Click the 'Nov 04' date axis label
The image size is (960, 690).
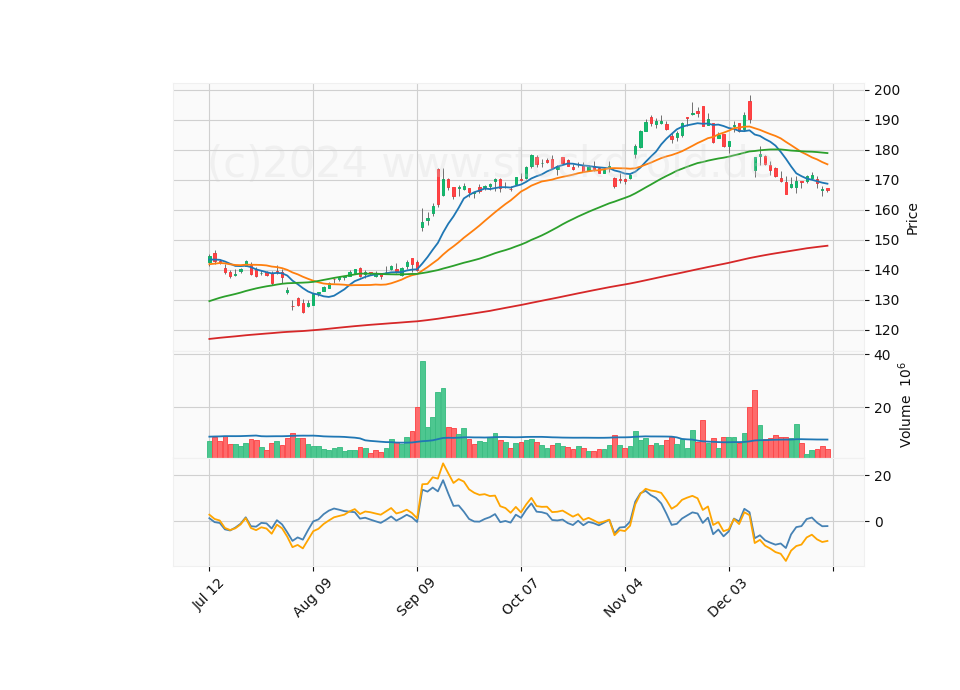click(623, 598)
